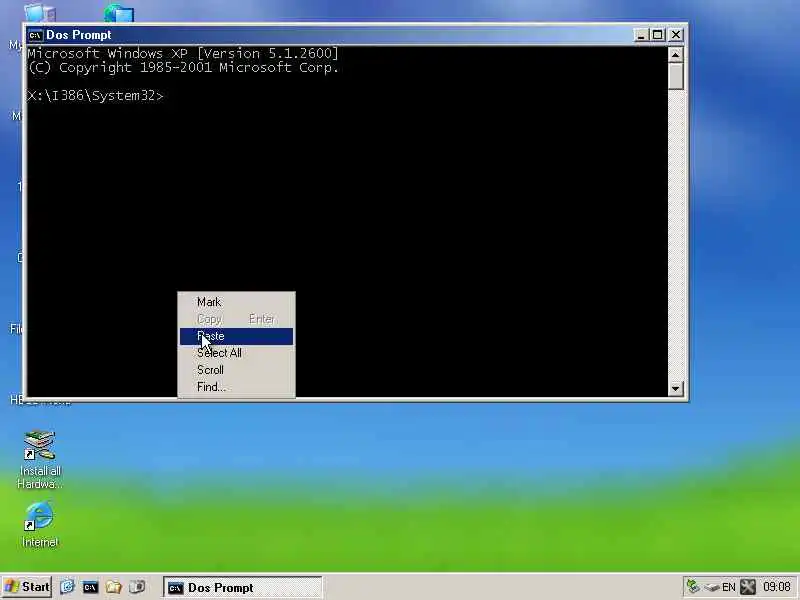Image resolution: width=800 pixels, height=600 pixels.
Task: Click the scrollbar down arrow
Action: (x=675, y=388)
